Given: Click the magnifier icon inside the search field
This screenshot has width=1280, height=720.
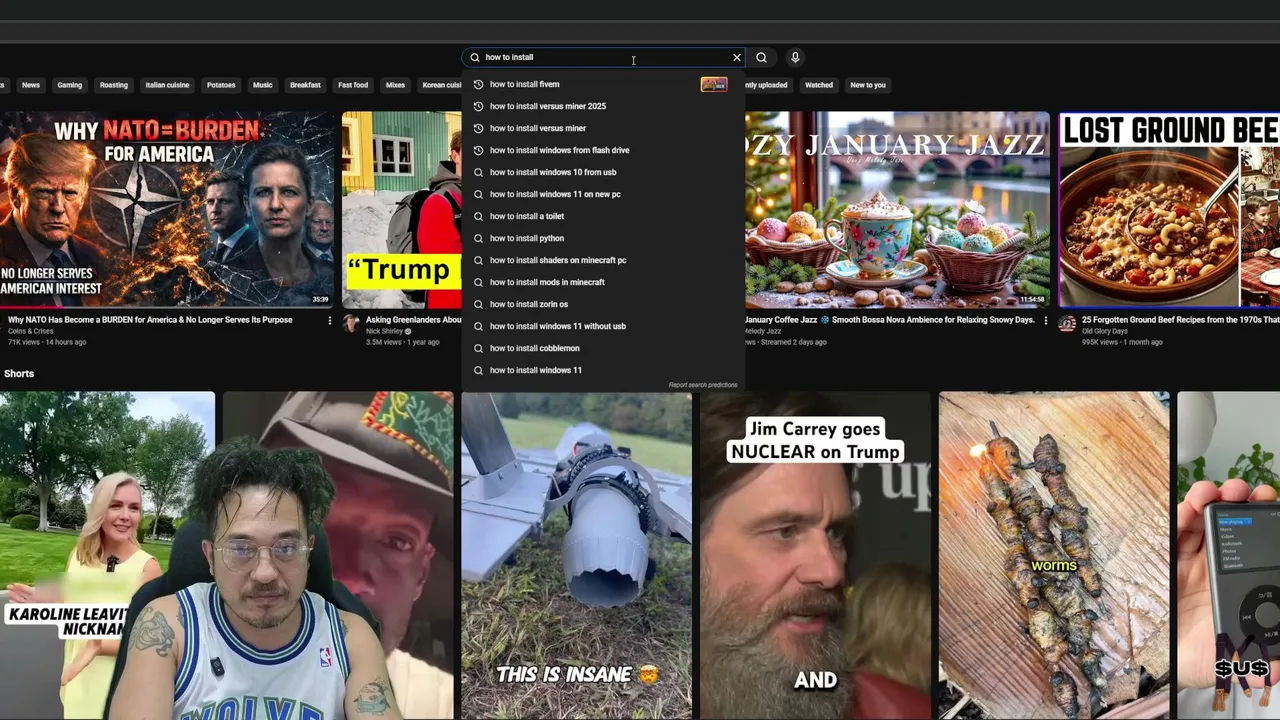Looking at the screenshot, I should coord(475,57).
